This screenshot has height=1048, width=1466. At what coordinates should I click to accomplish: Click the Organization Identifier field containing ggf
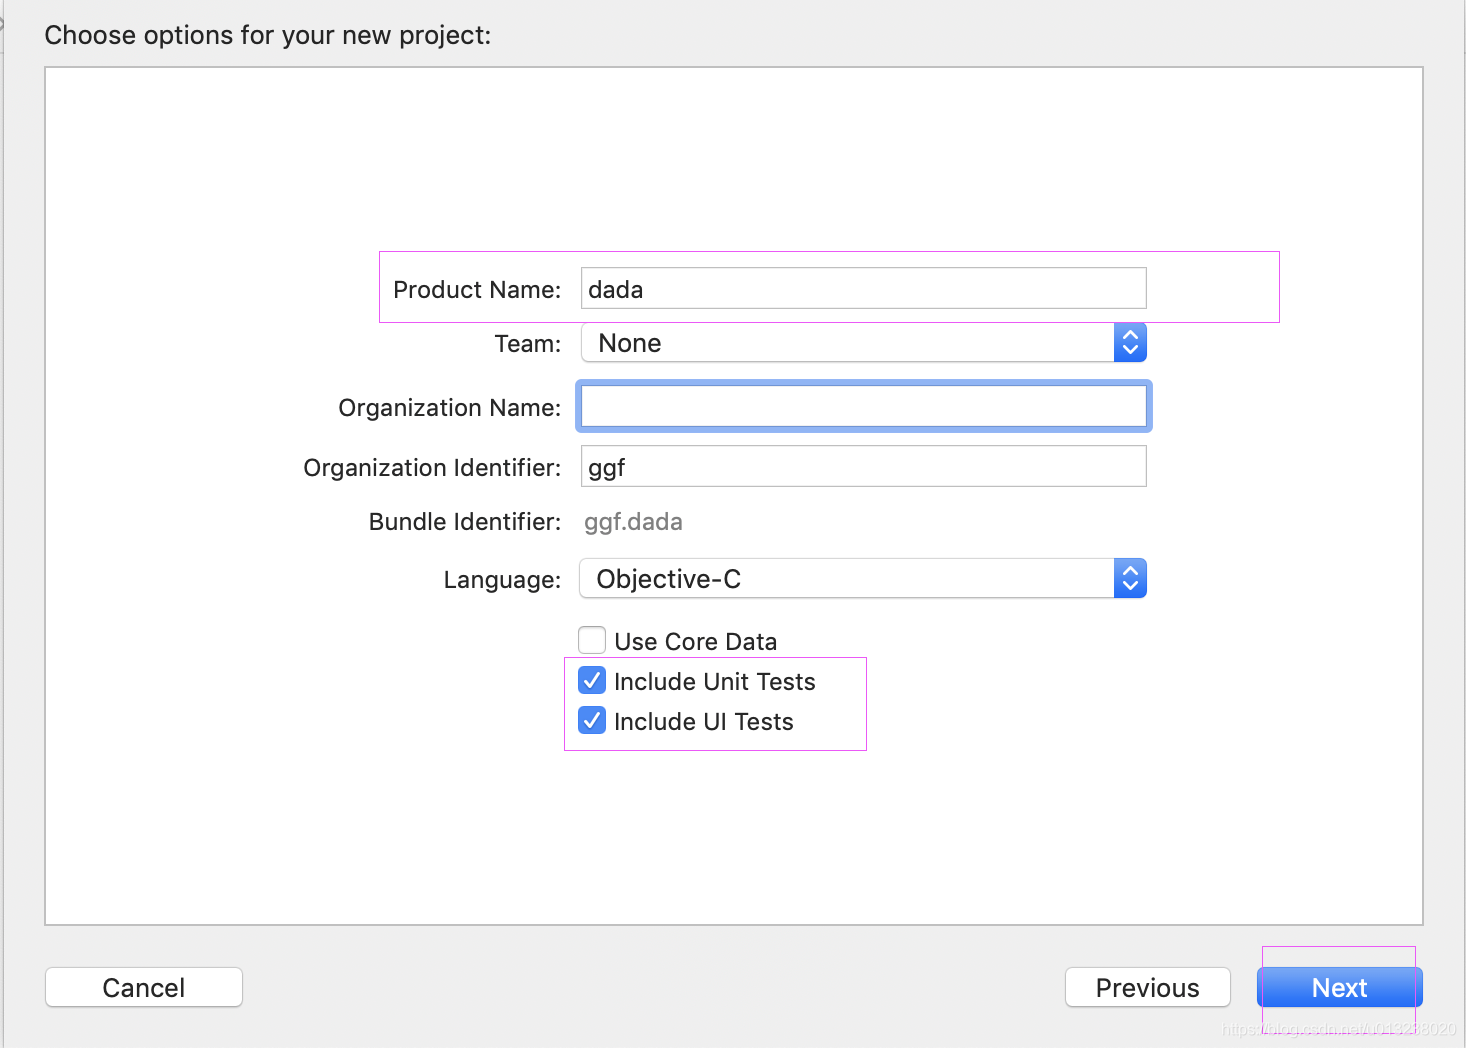pos(862,467)
